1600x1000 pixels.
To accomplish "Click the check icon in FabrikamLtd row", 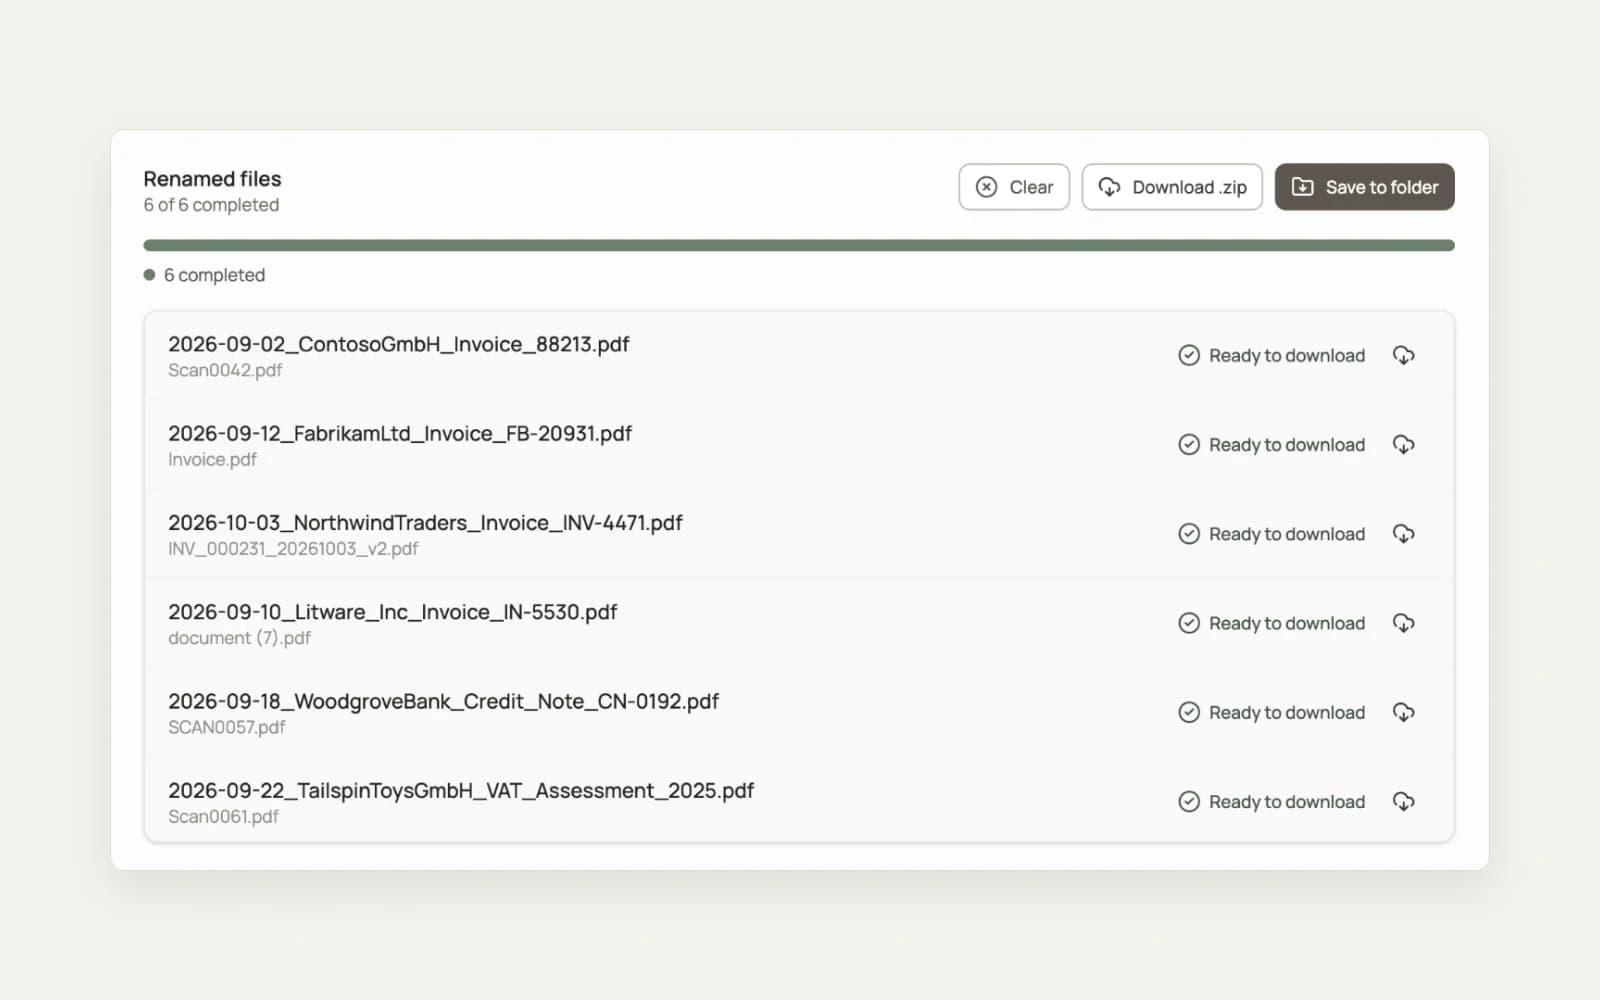I will pos(1188,444).
